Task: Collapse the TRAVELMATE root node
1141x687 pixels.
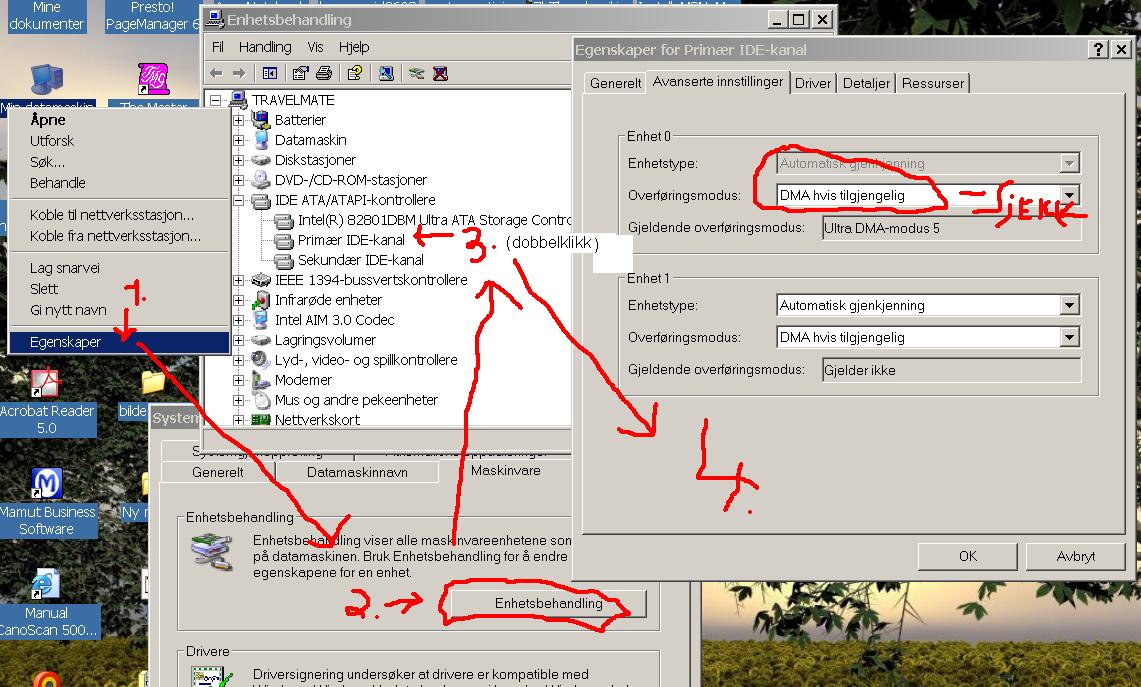Action: coord(215,100)
